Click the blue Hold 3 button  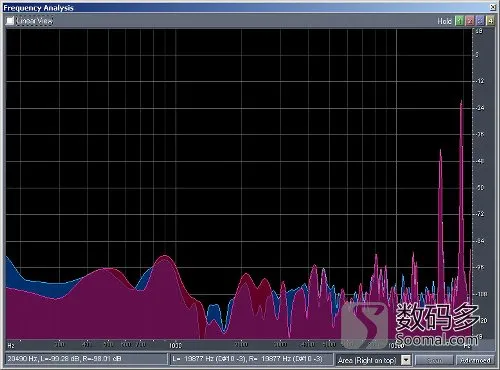click(x=480, y=21)
